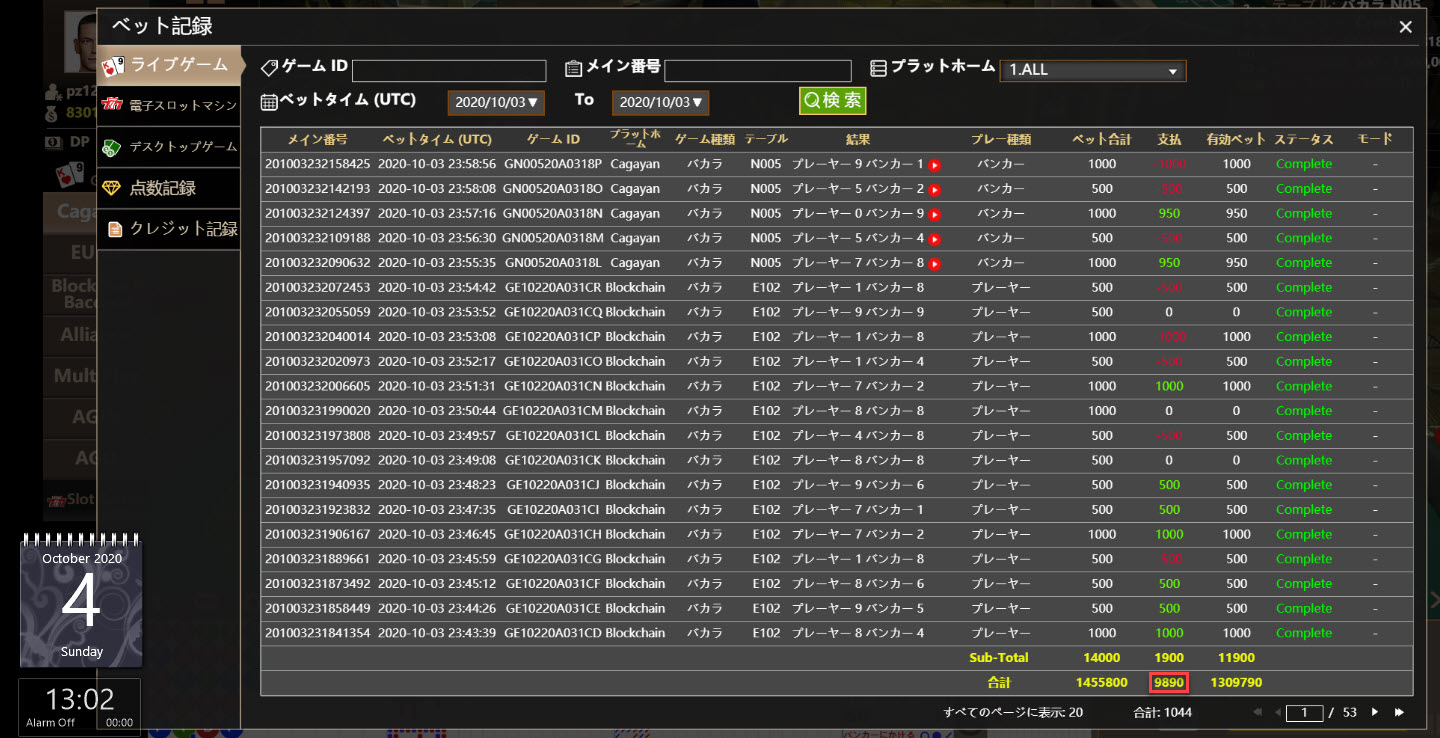Click game ID GE10220A031CN
Image resolution: width=1440 pixels, height=738 pixels.
[x=553, y=386]
